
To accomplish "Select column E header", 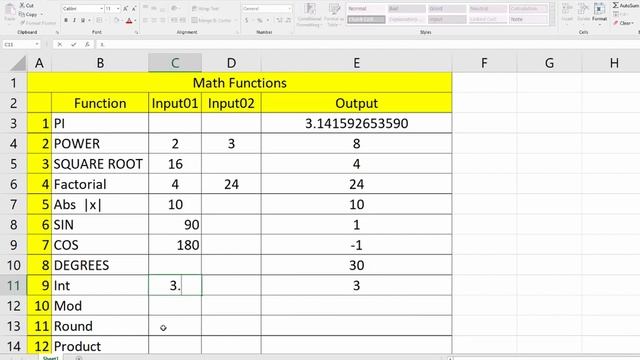I will [356, 63].
